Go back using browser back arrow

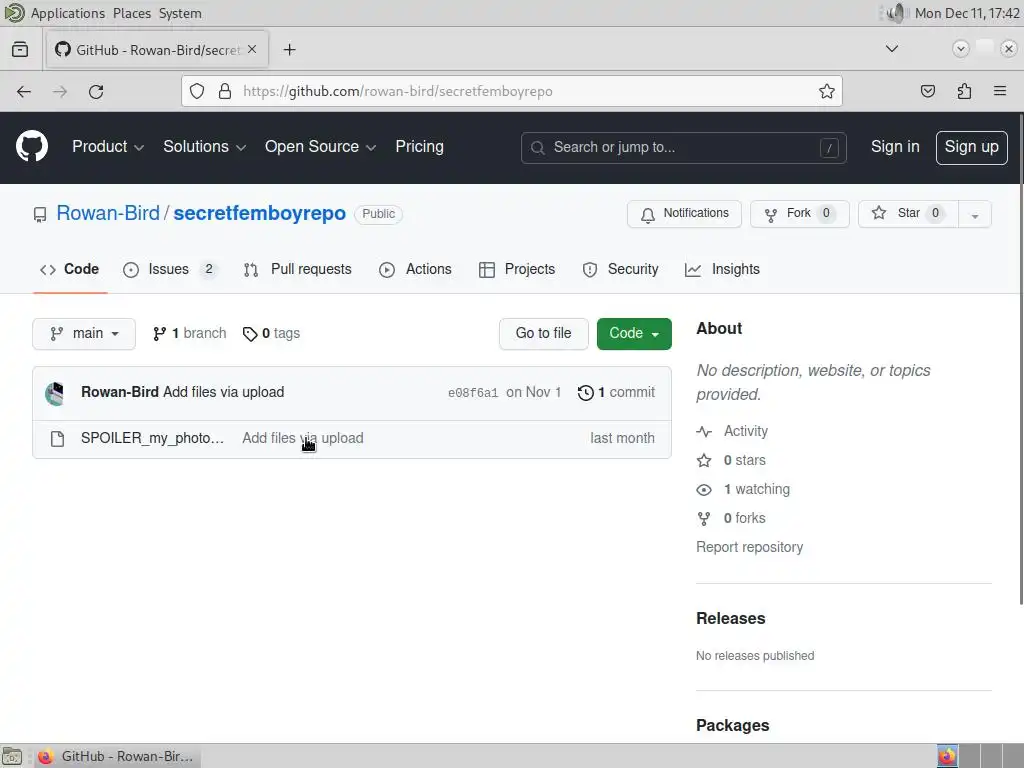[x=24, y=92]
